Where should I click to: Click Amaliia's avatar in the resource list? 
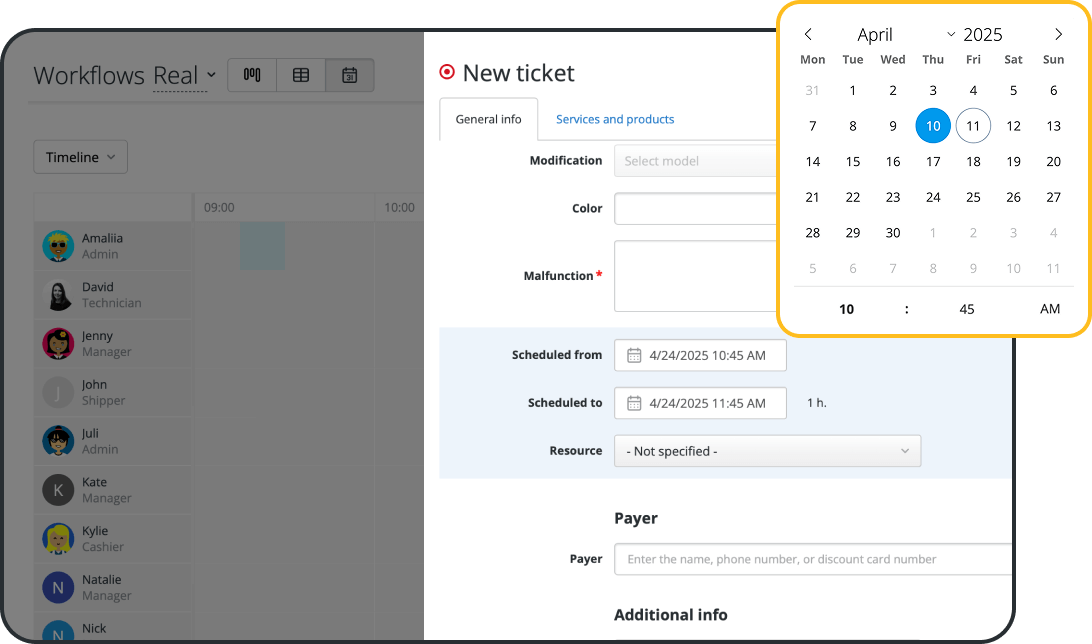(x=60, y=245)
